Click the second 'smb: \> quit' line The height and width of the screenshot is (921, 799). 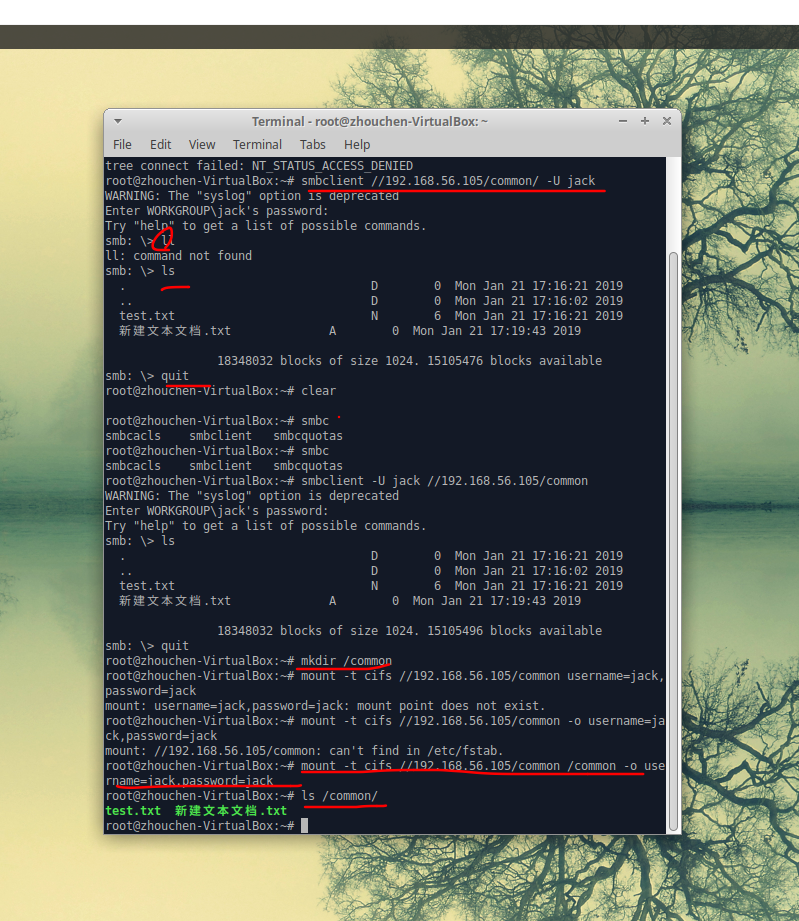(147, 646)
